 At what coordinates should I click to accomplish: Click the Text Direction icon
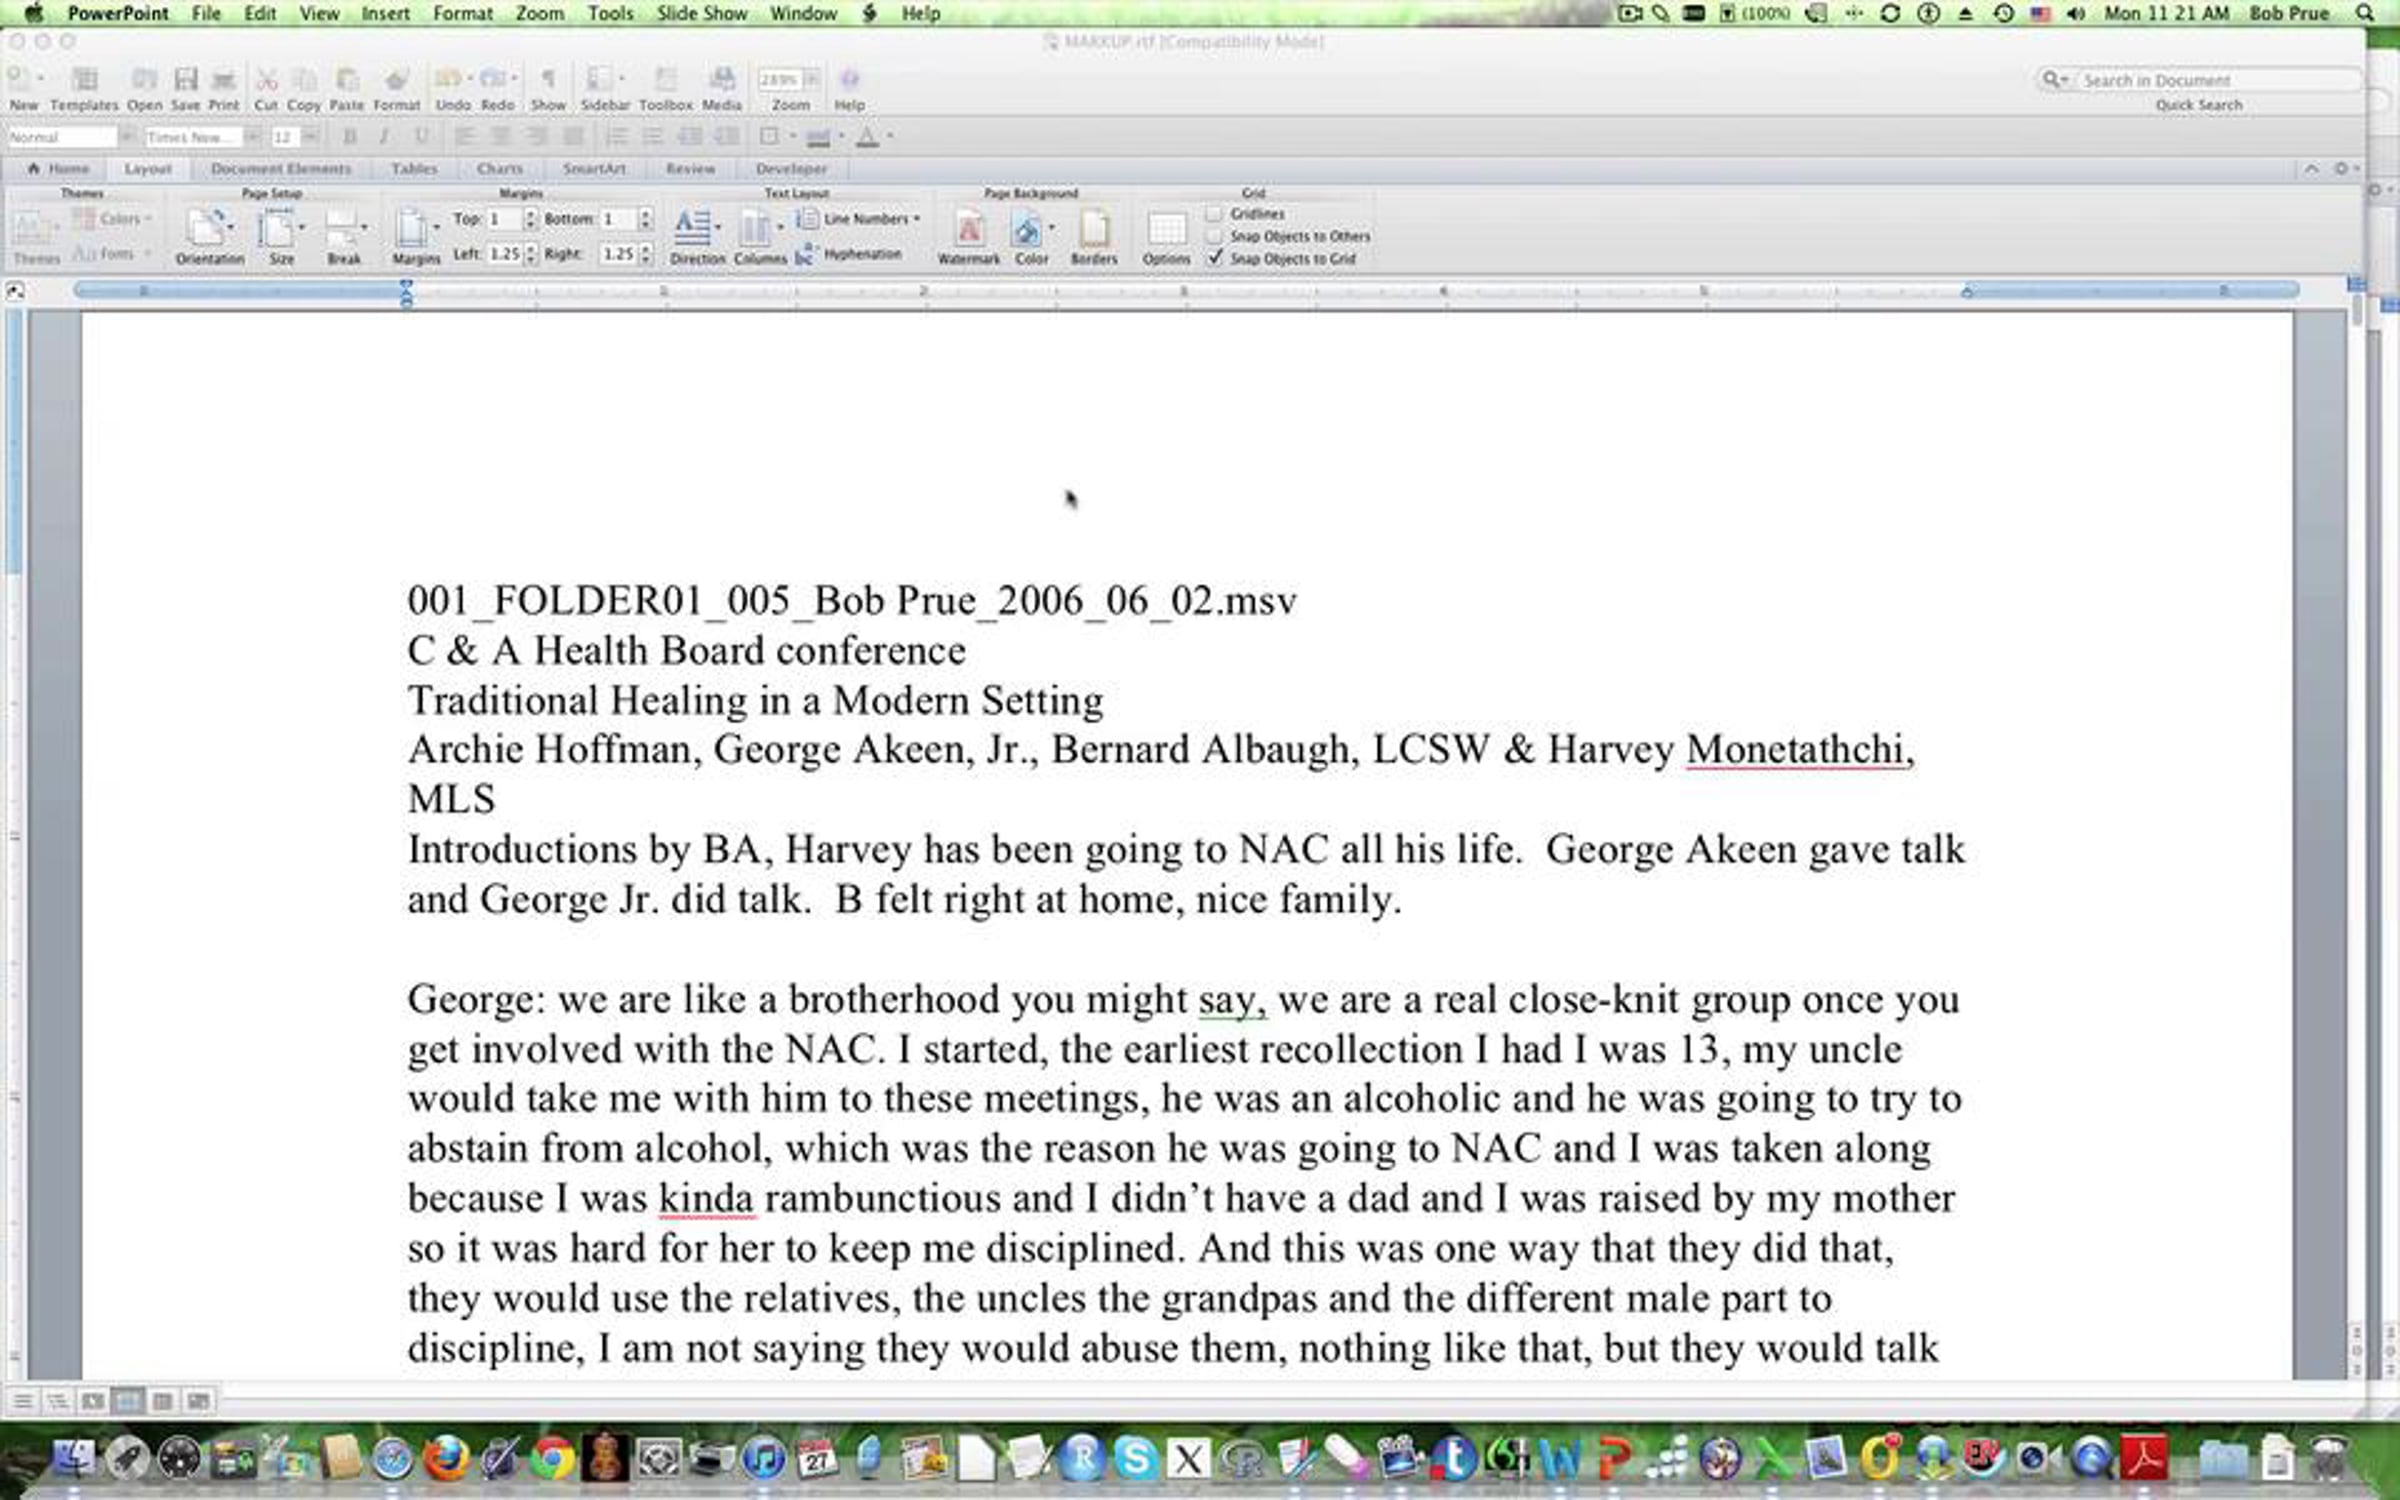click(694, 229)
